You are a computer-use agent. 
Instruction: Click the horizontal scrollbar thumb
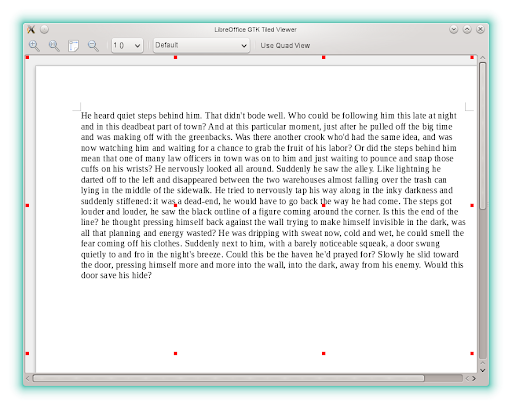pyautogui.click(x=228, y=378)
